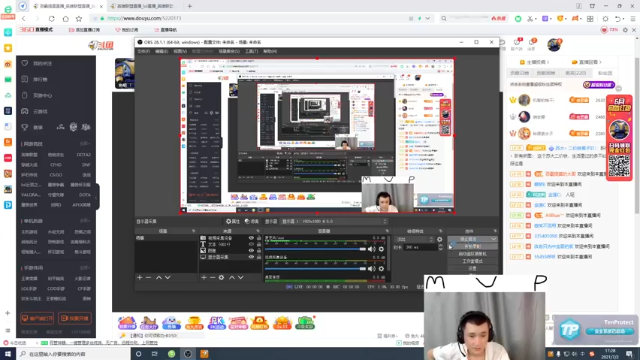Open the gamepad icon item in Douyu sidebar
This screenshot has height=360, width=640.
(x=25, y=111)
